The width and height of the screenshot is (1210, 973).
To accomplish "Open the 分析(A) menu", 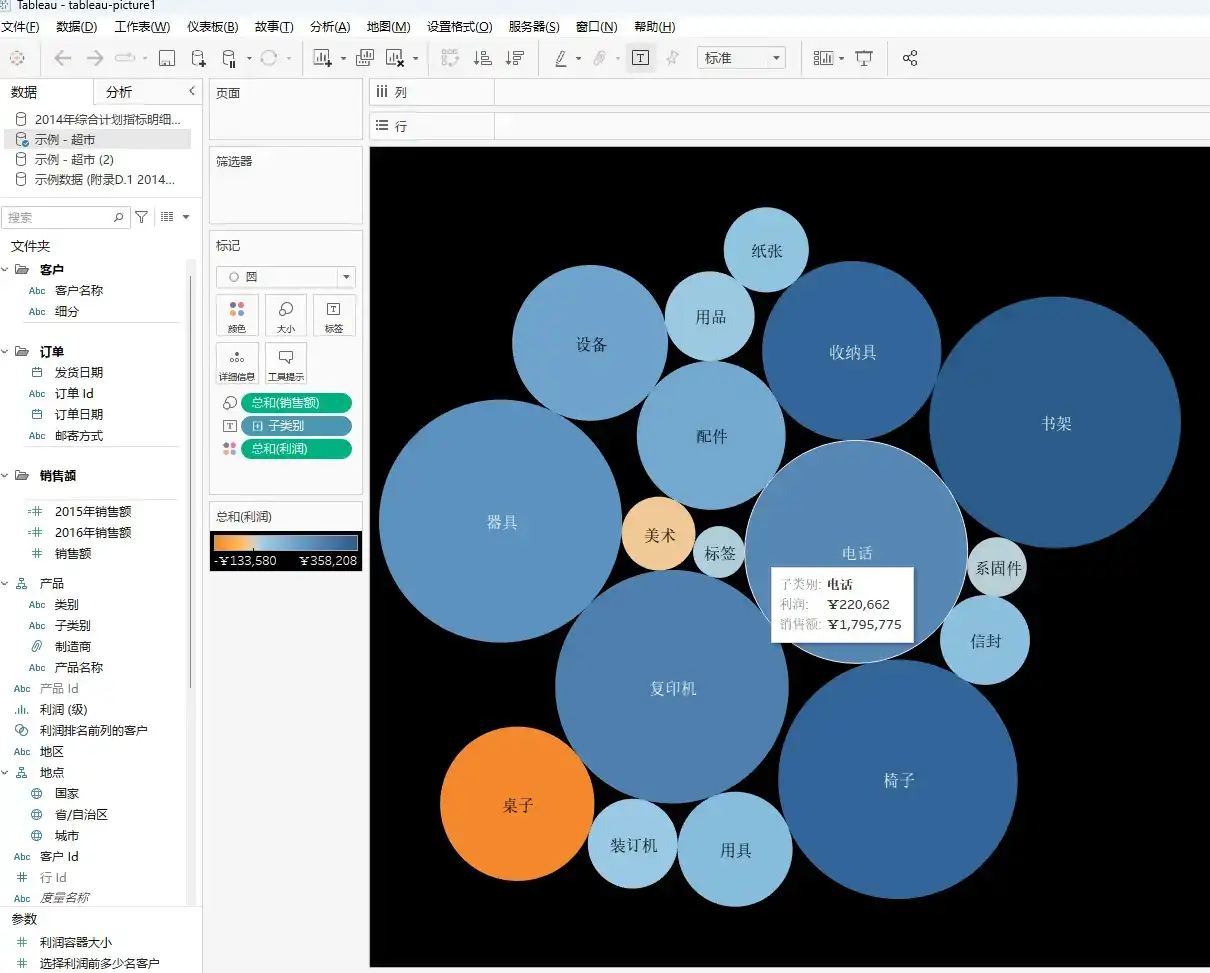I will 330,27.
